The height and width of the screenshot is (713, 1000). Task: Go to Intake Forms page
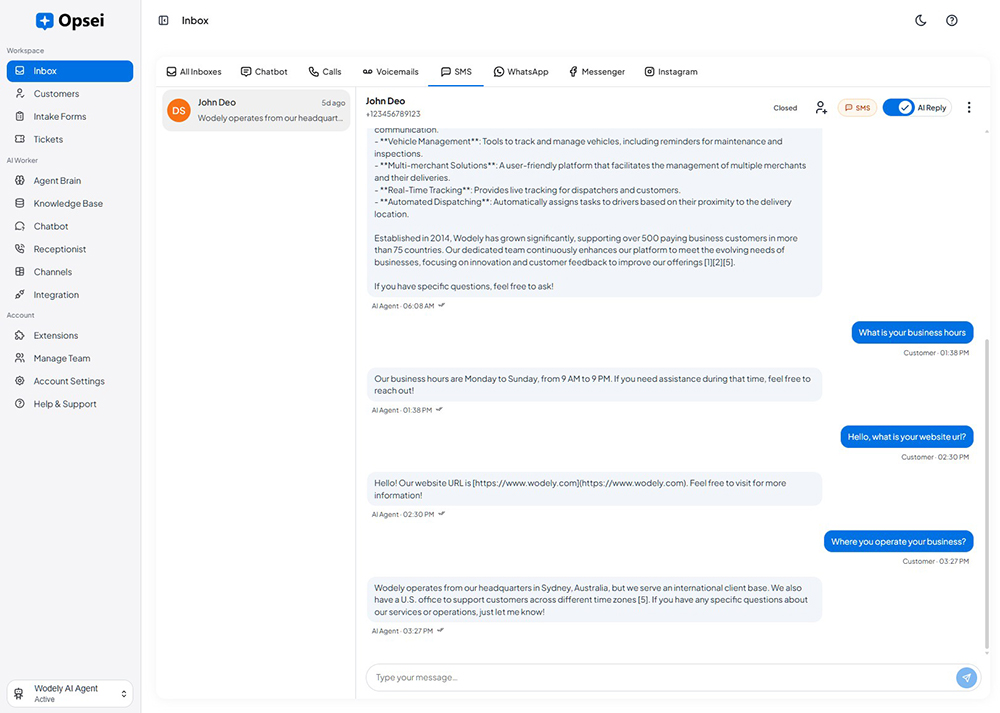point(70,117)
